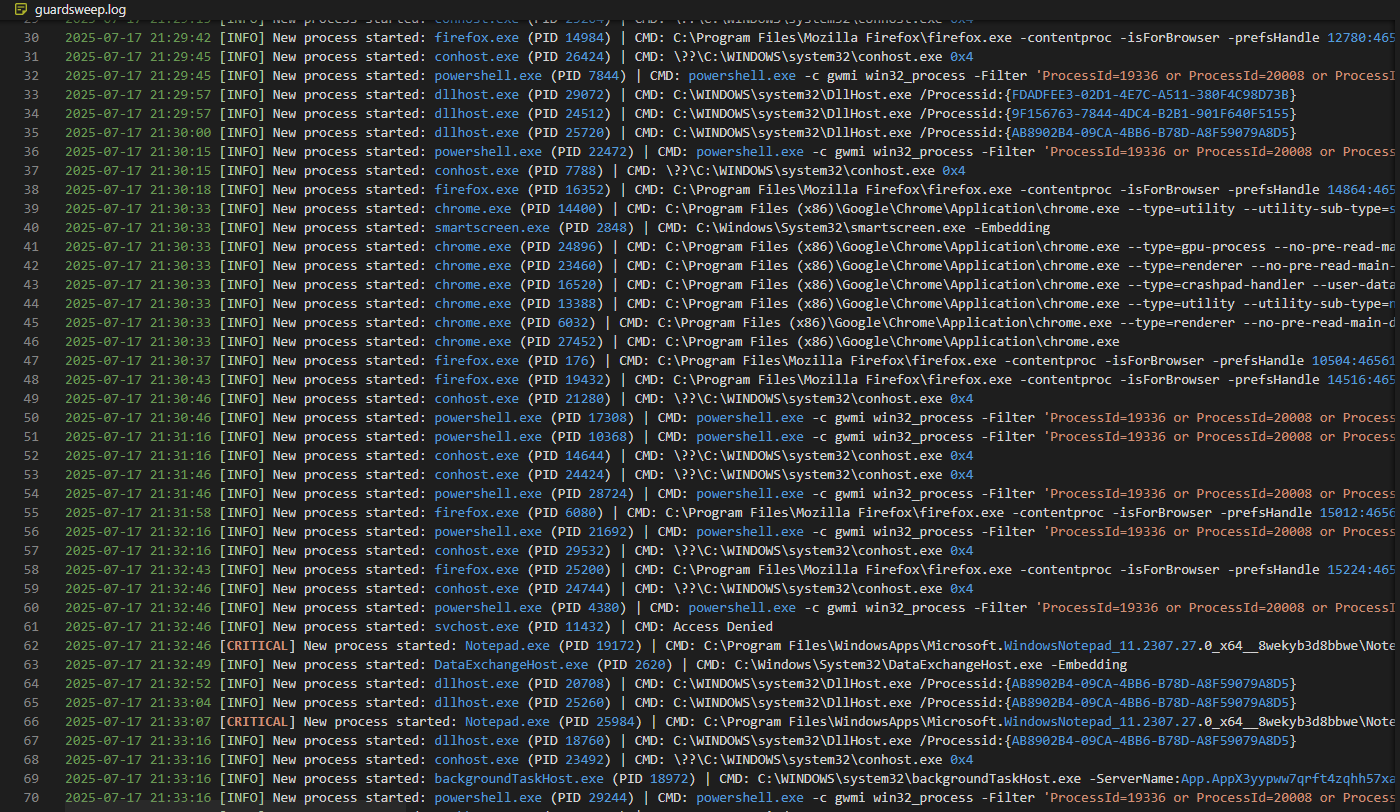Open the powershell.exe link on line 32
The width and height of the screenshot is (1400, 812).
488,75
